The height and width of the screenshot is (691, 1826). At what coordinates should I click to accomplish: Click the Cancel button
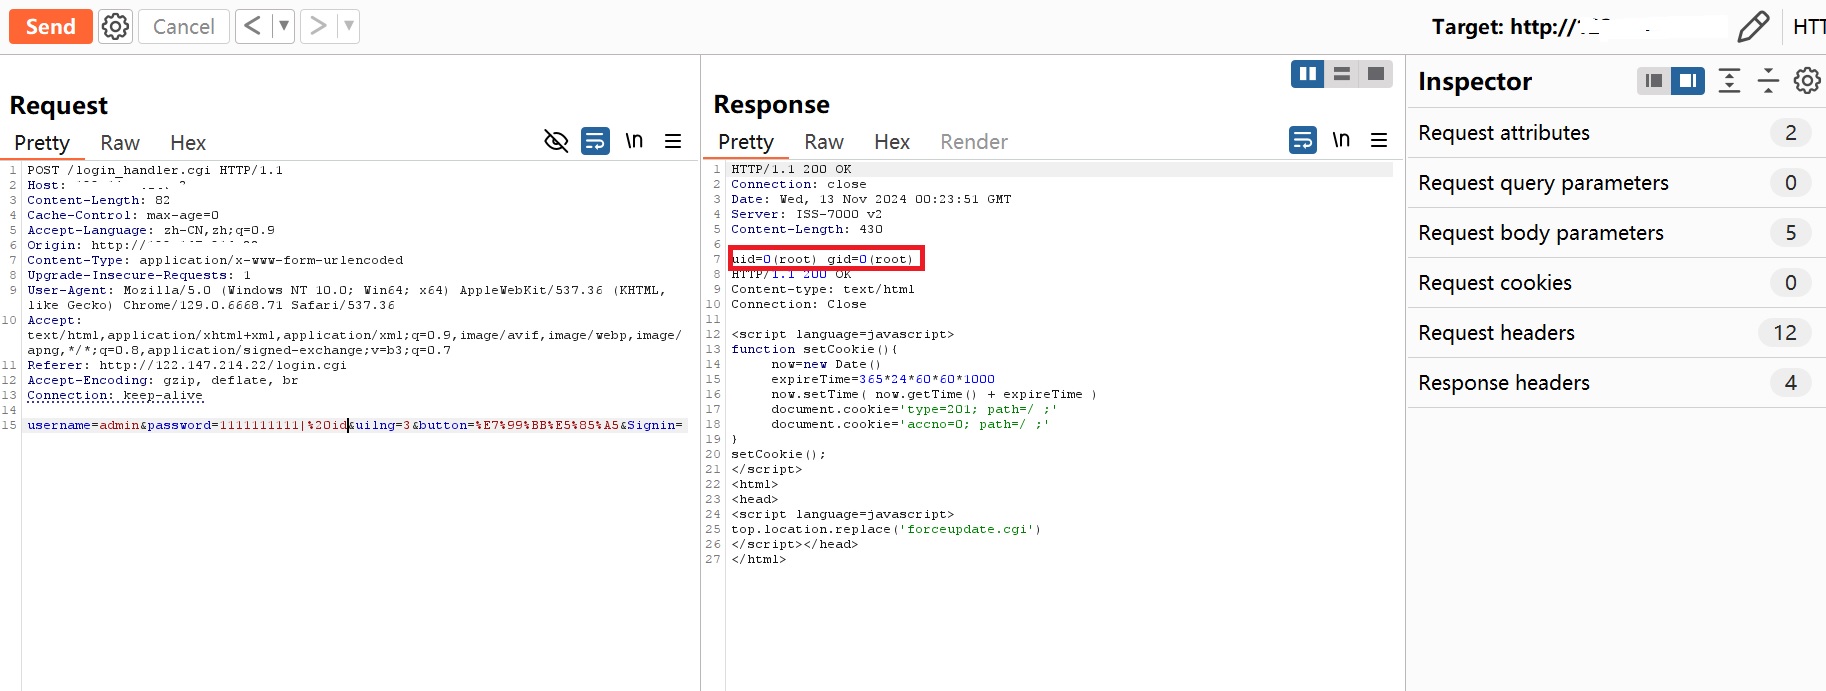tap(183, 26)
